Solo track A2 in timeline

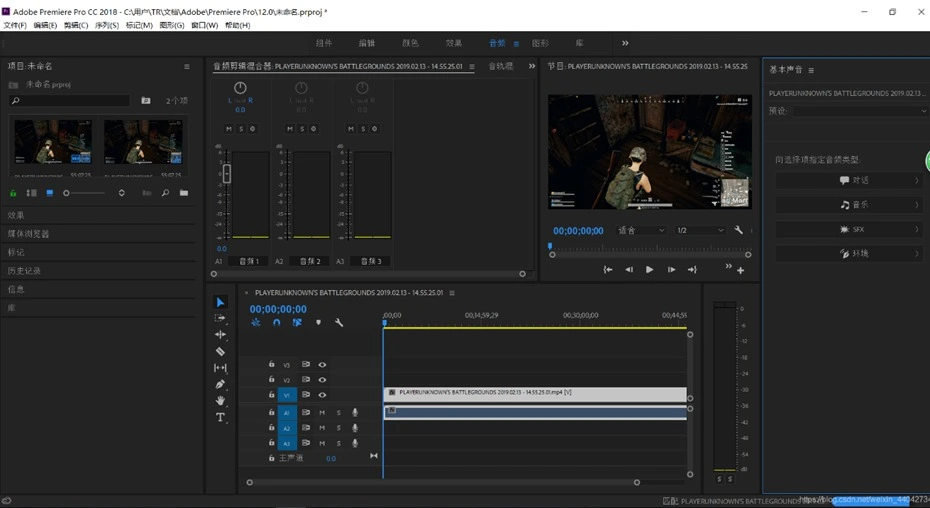click(x=339, y=428)
